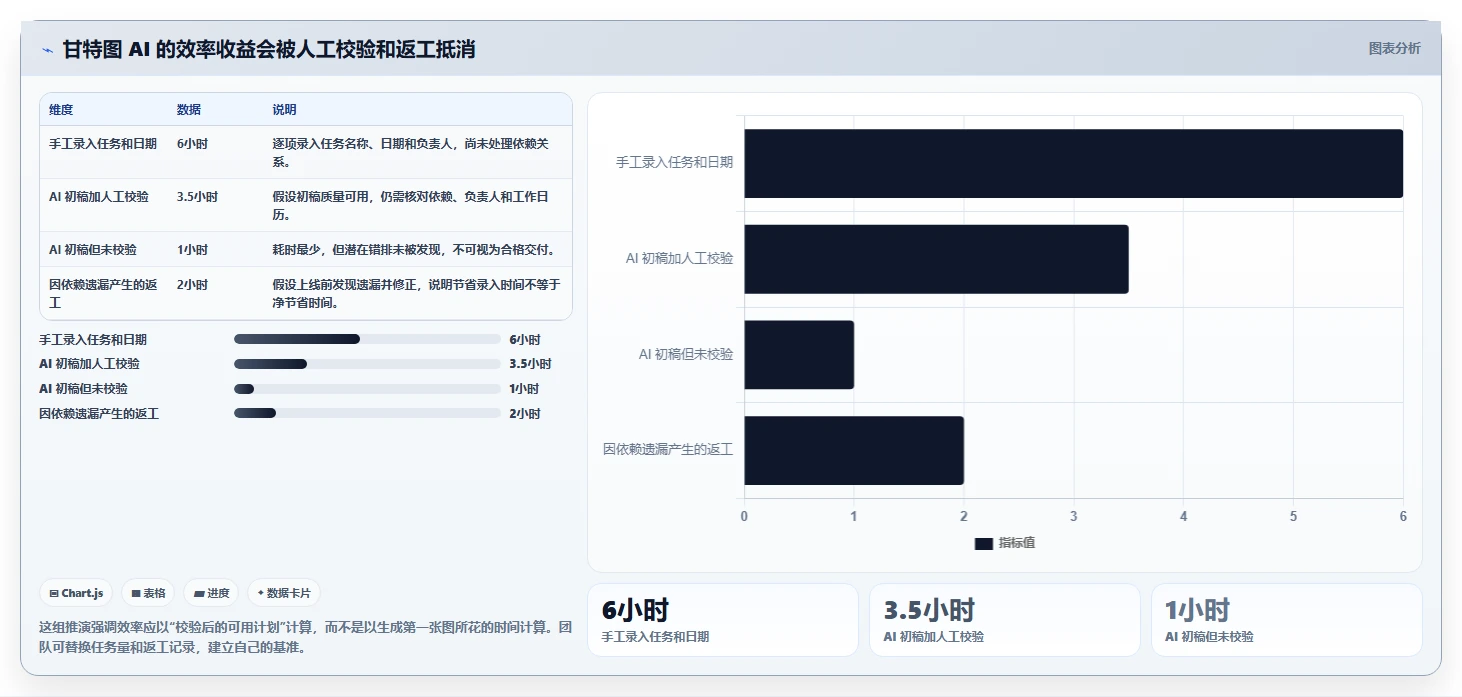The width and height of the screenshot is (1462, 697).
Task: Click the description starting 耗时最少
Action: click(414, 250)
